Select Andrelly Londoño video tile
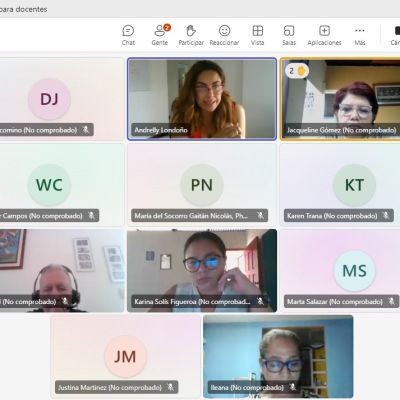400x400 pixels. (x=202, y=99)
